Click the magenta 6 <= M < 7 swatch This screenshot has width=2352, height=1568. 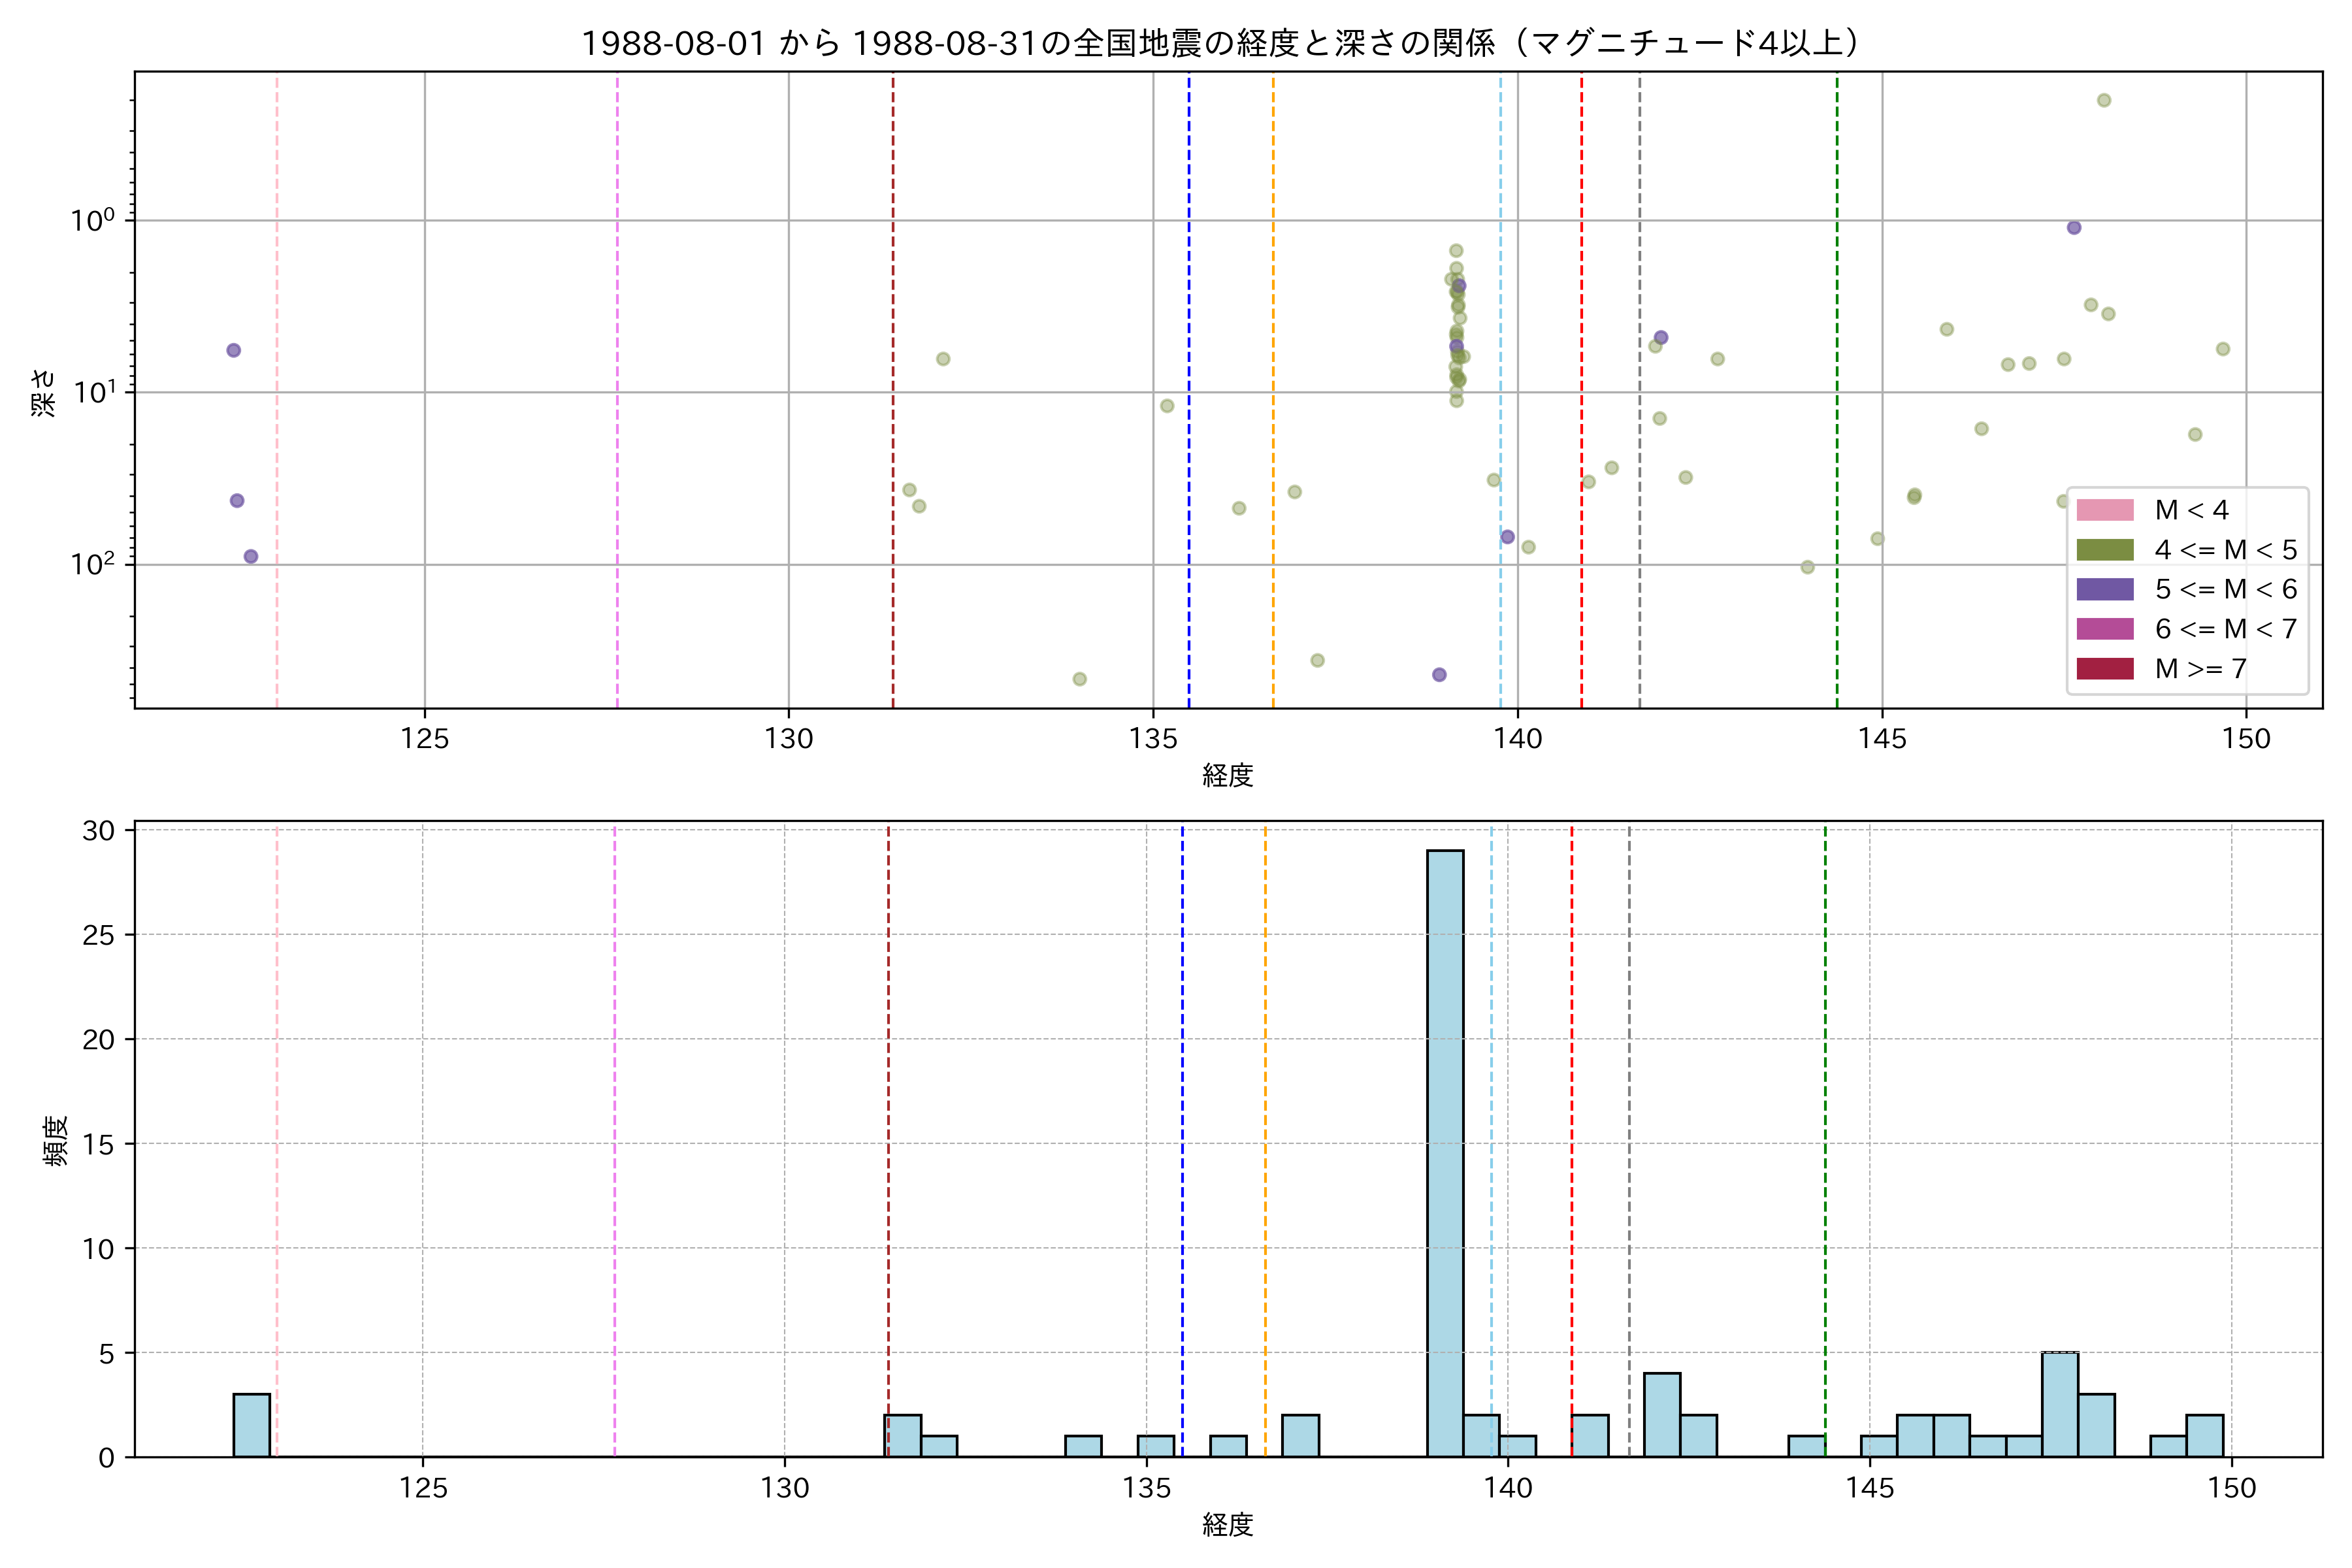[x=2104, y=629]
